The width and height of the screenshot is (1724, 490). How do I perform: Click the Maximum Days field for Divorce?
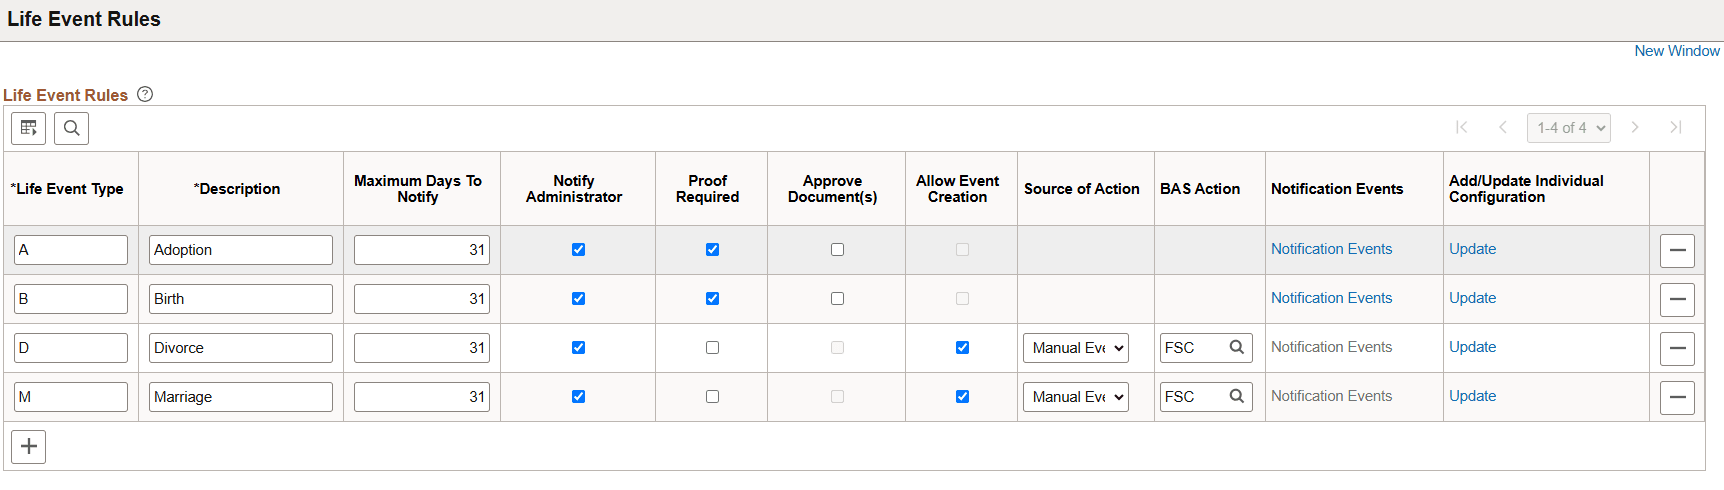[x=421, y=348]
